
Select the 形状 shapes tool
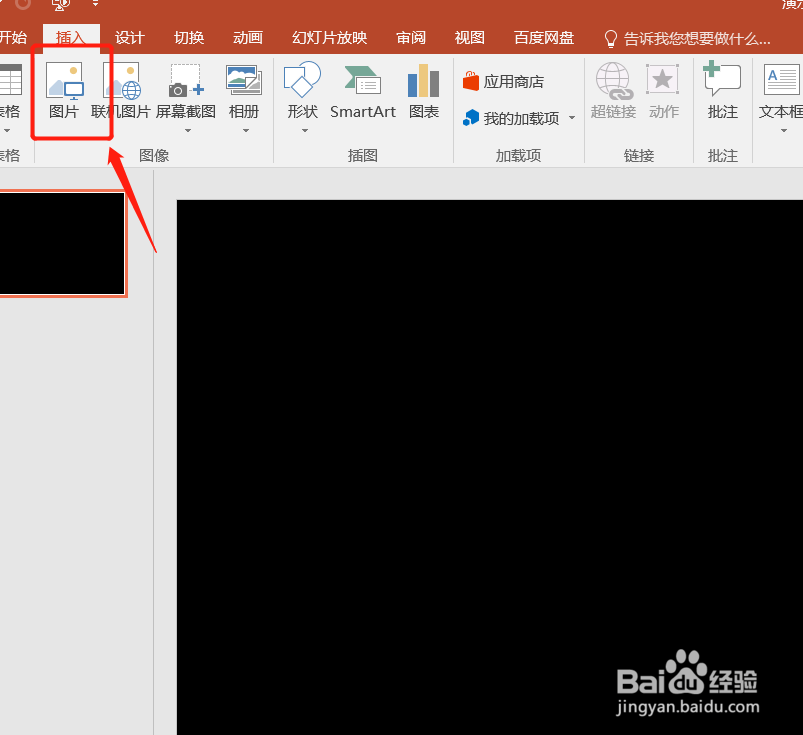pyautogui.click(x=302, y=90)
